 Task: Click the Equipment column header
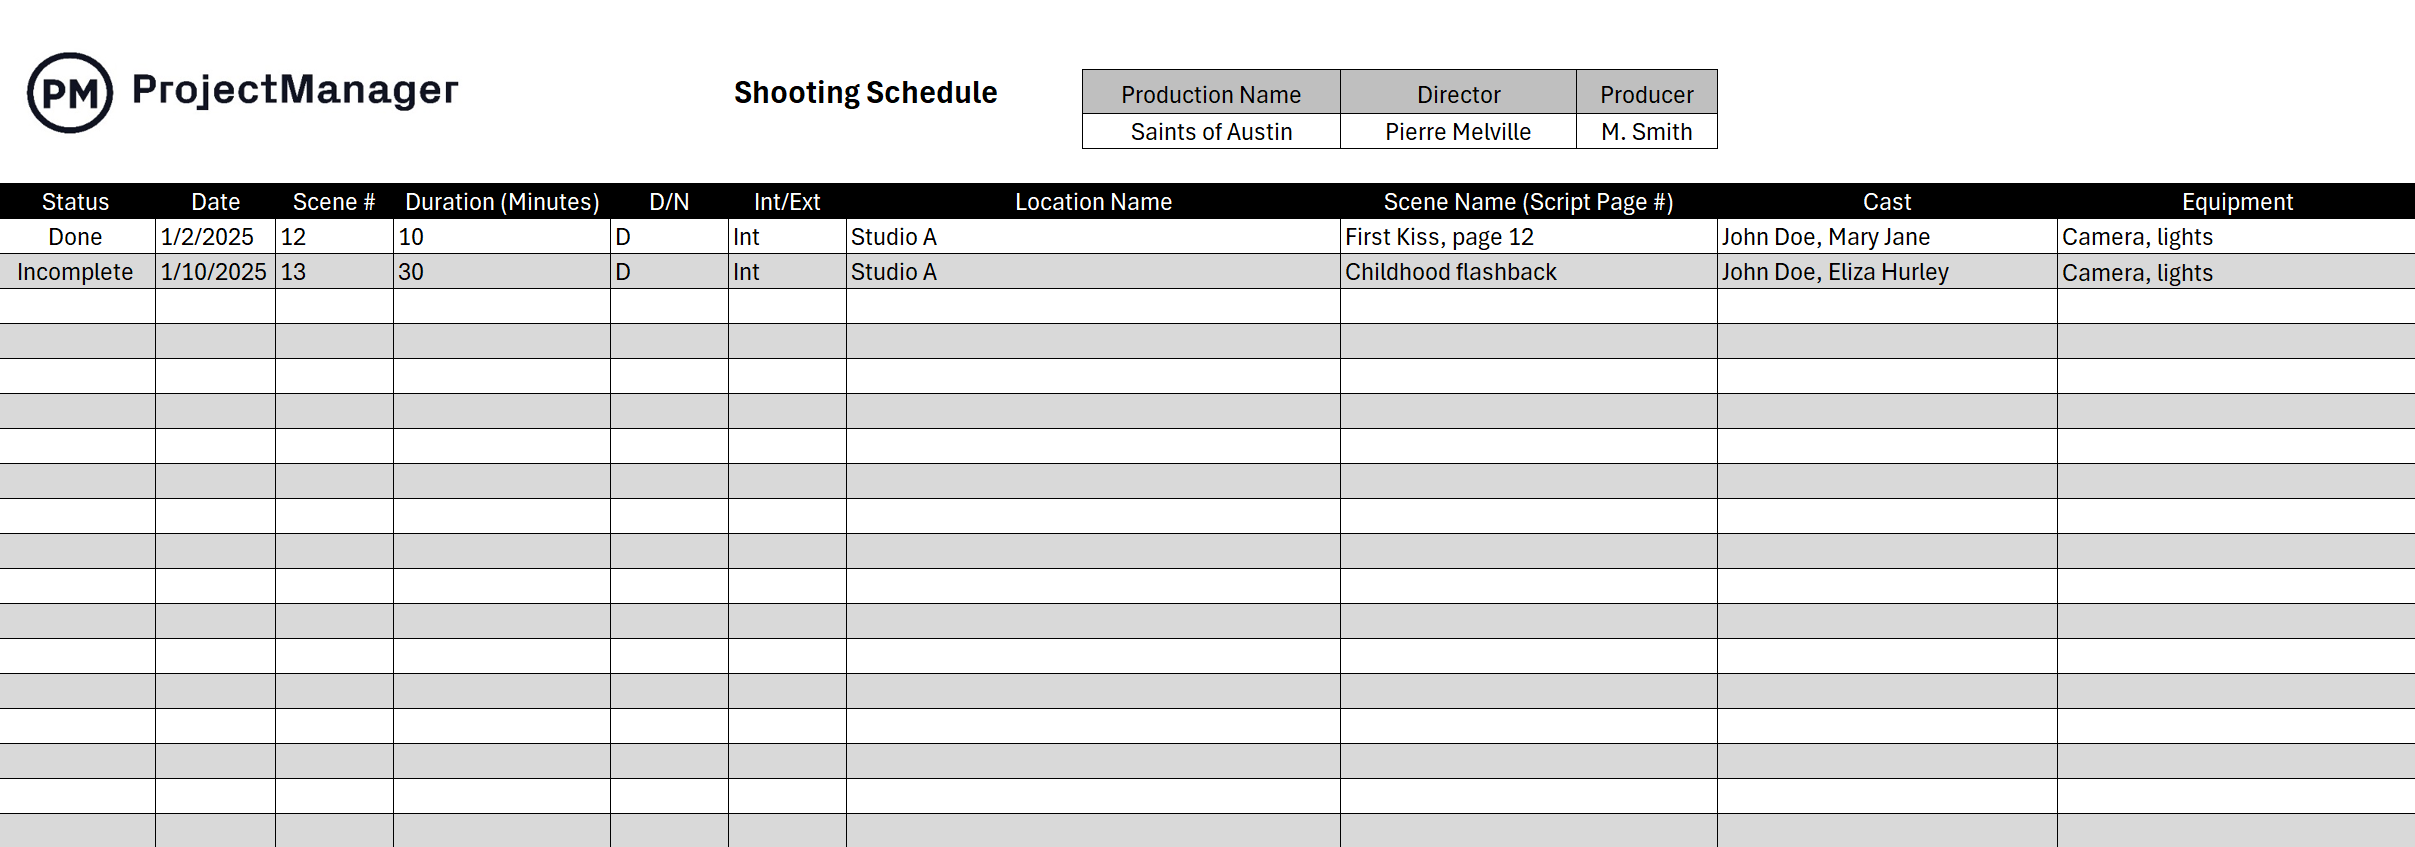pos(2237,202)
